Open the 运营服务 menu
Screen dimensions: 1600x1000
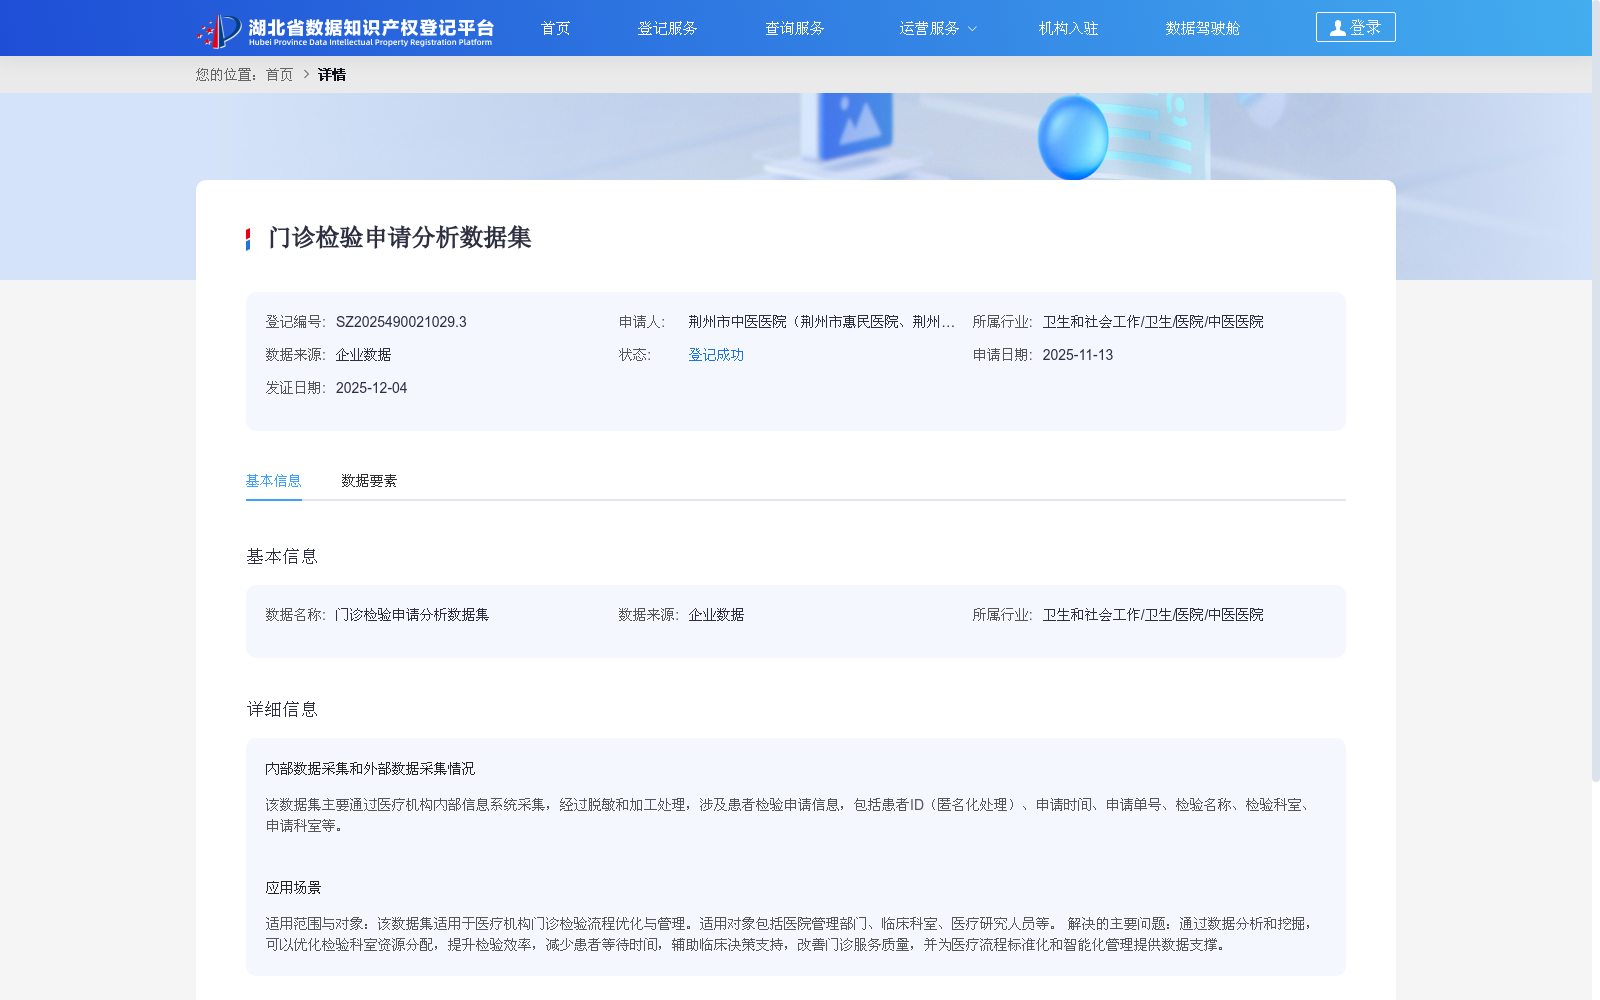[x=929, y=28]
